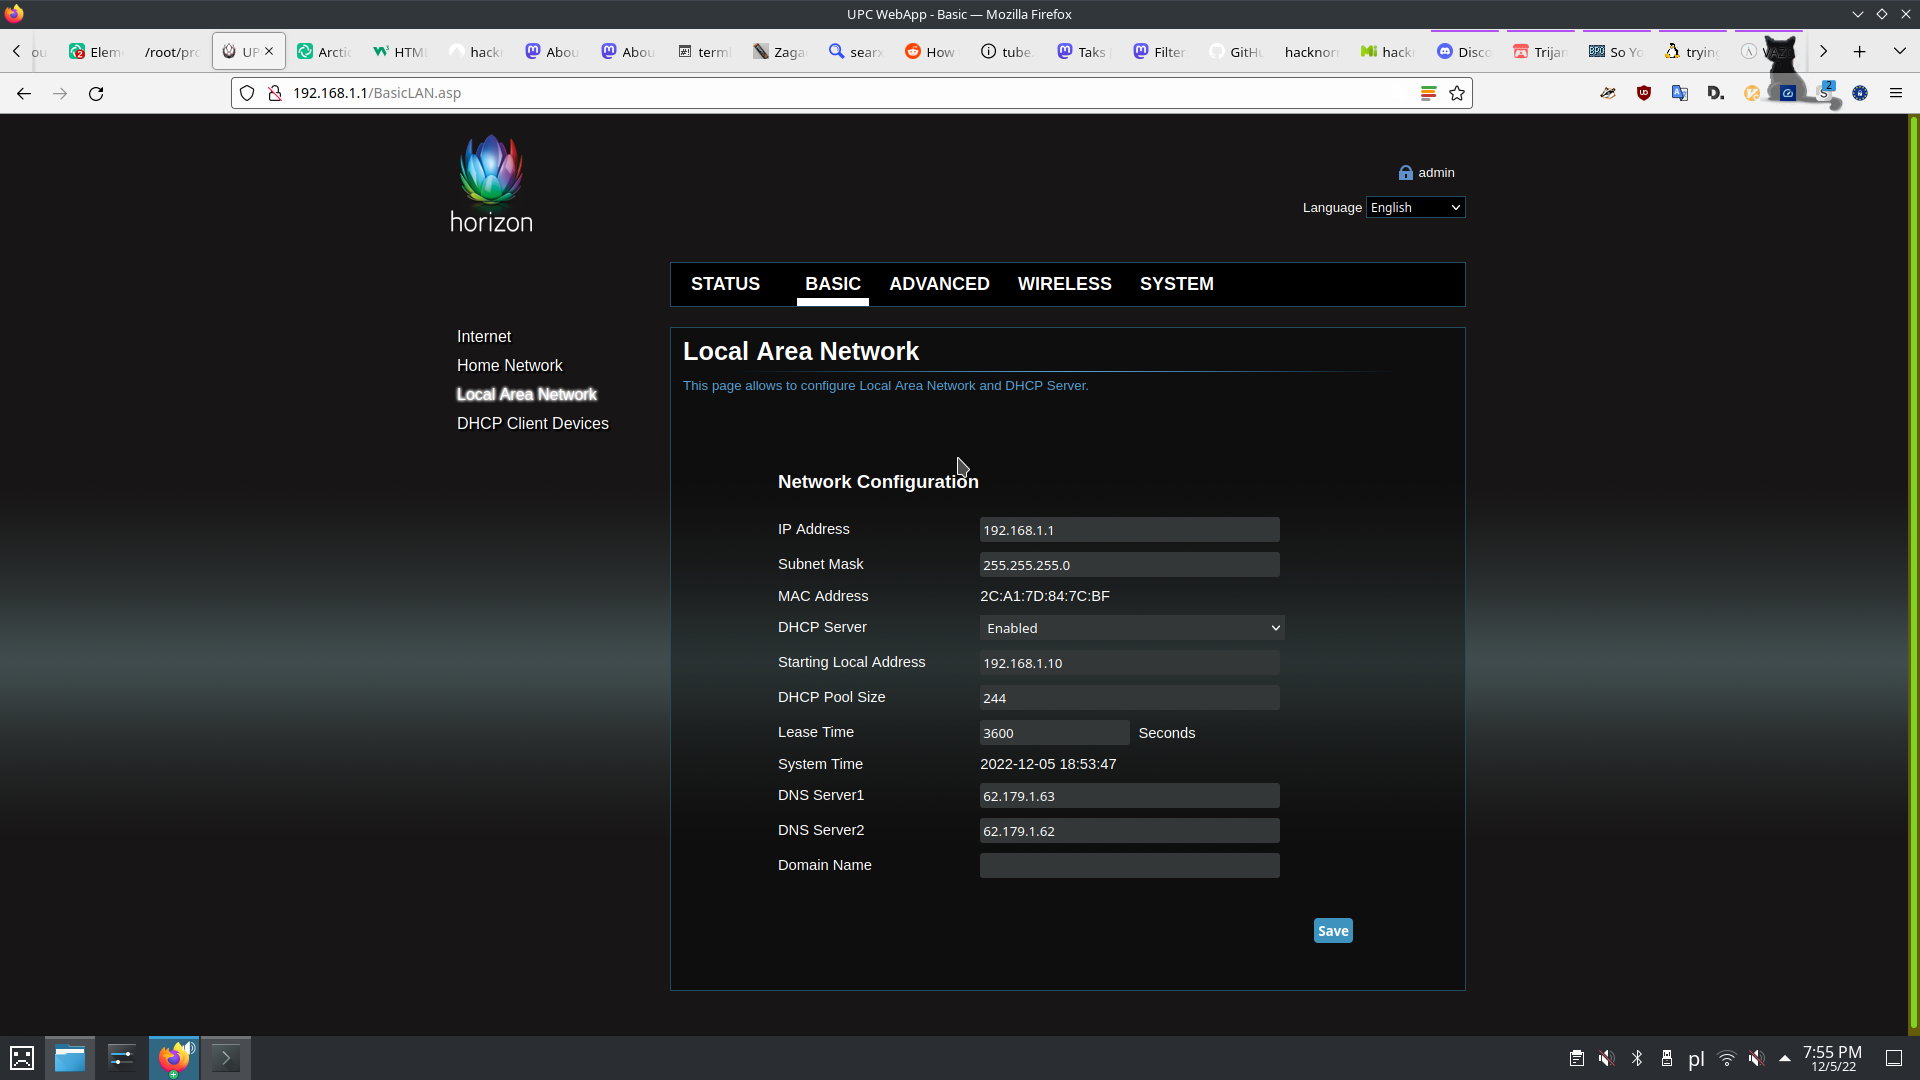Click the admin lock icon

(1406, 173)
